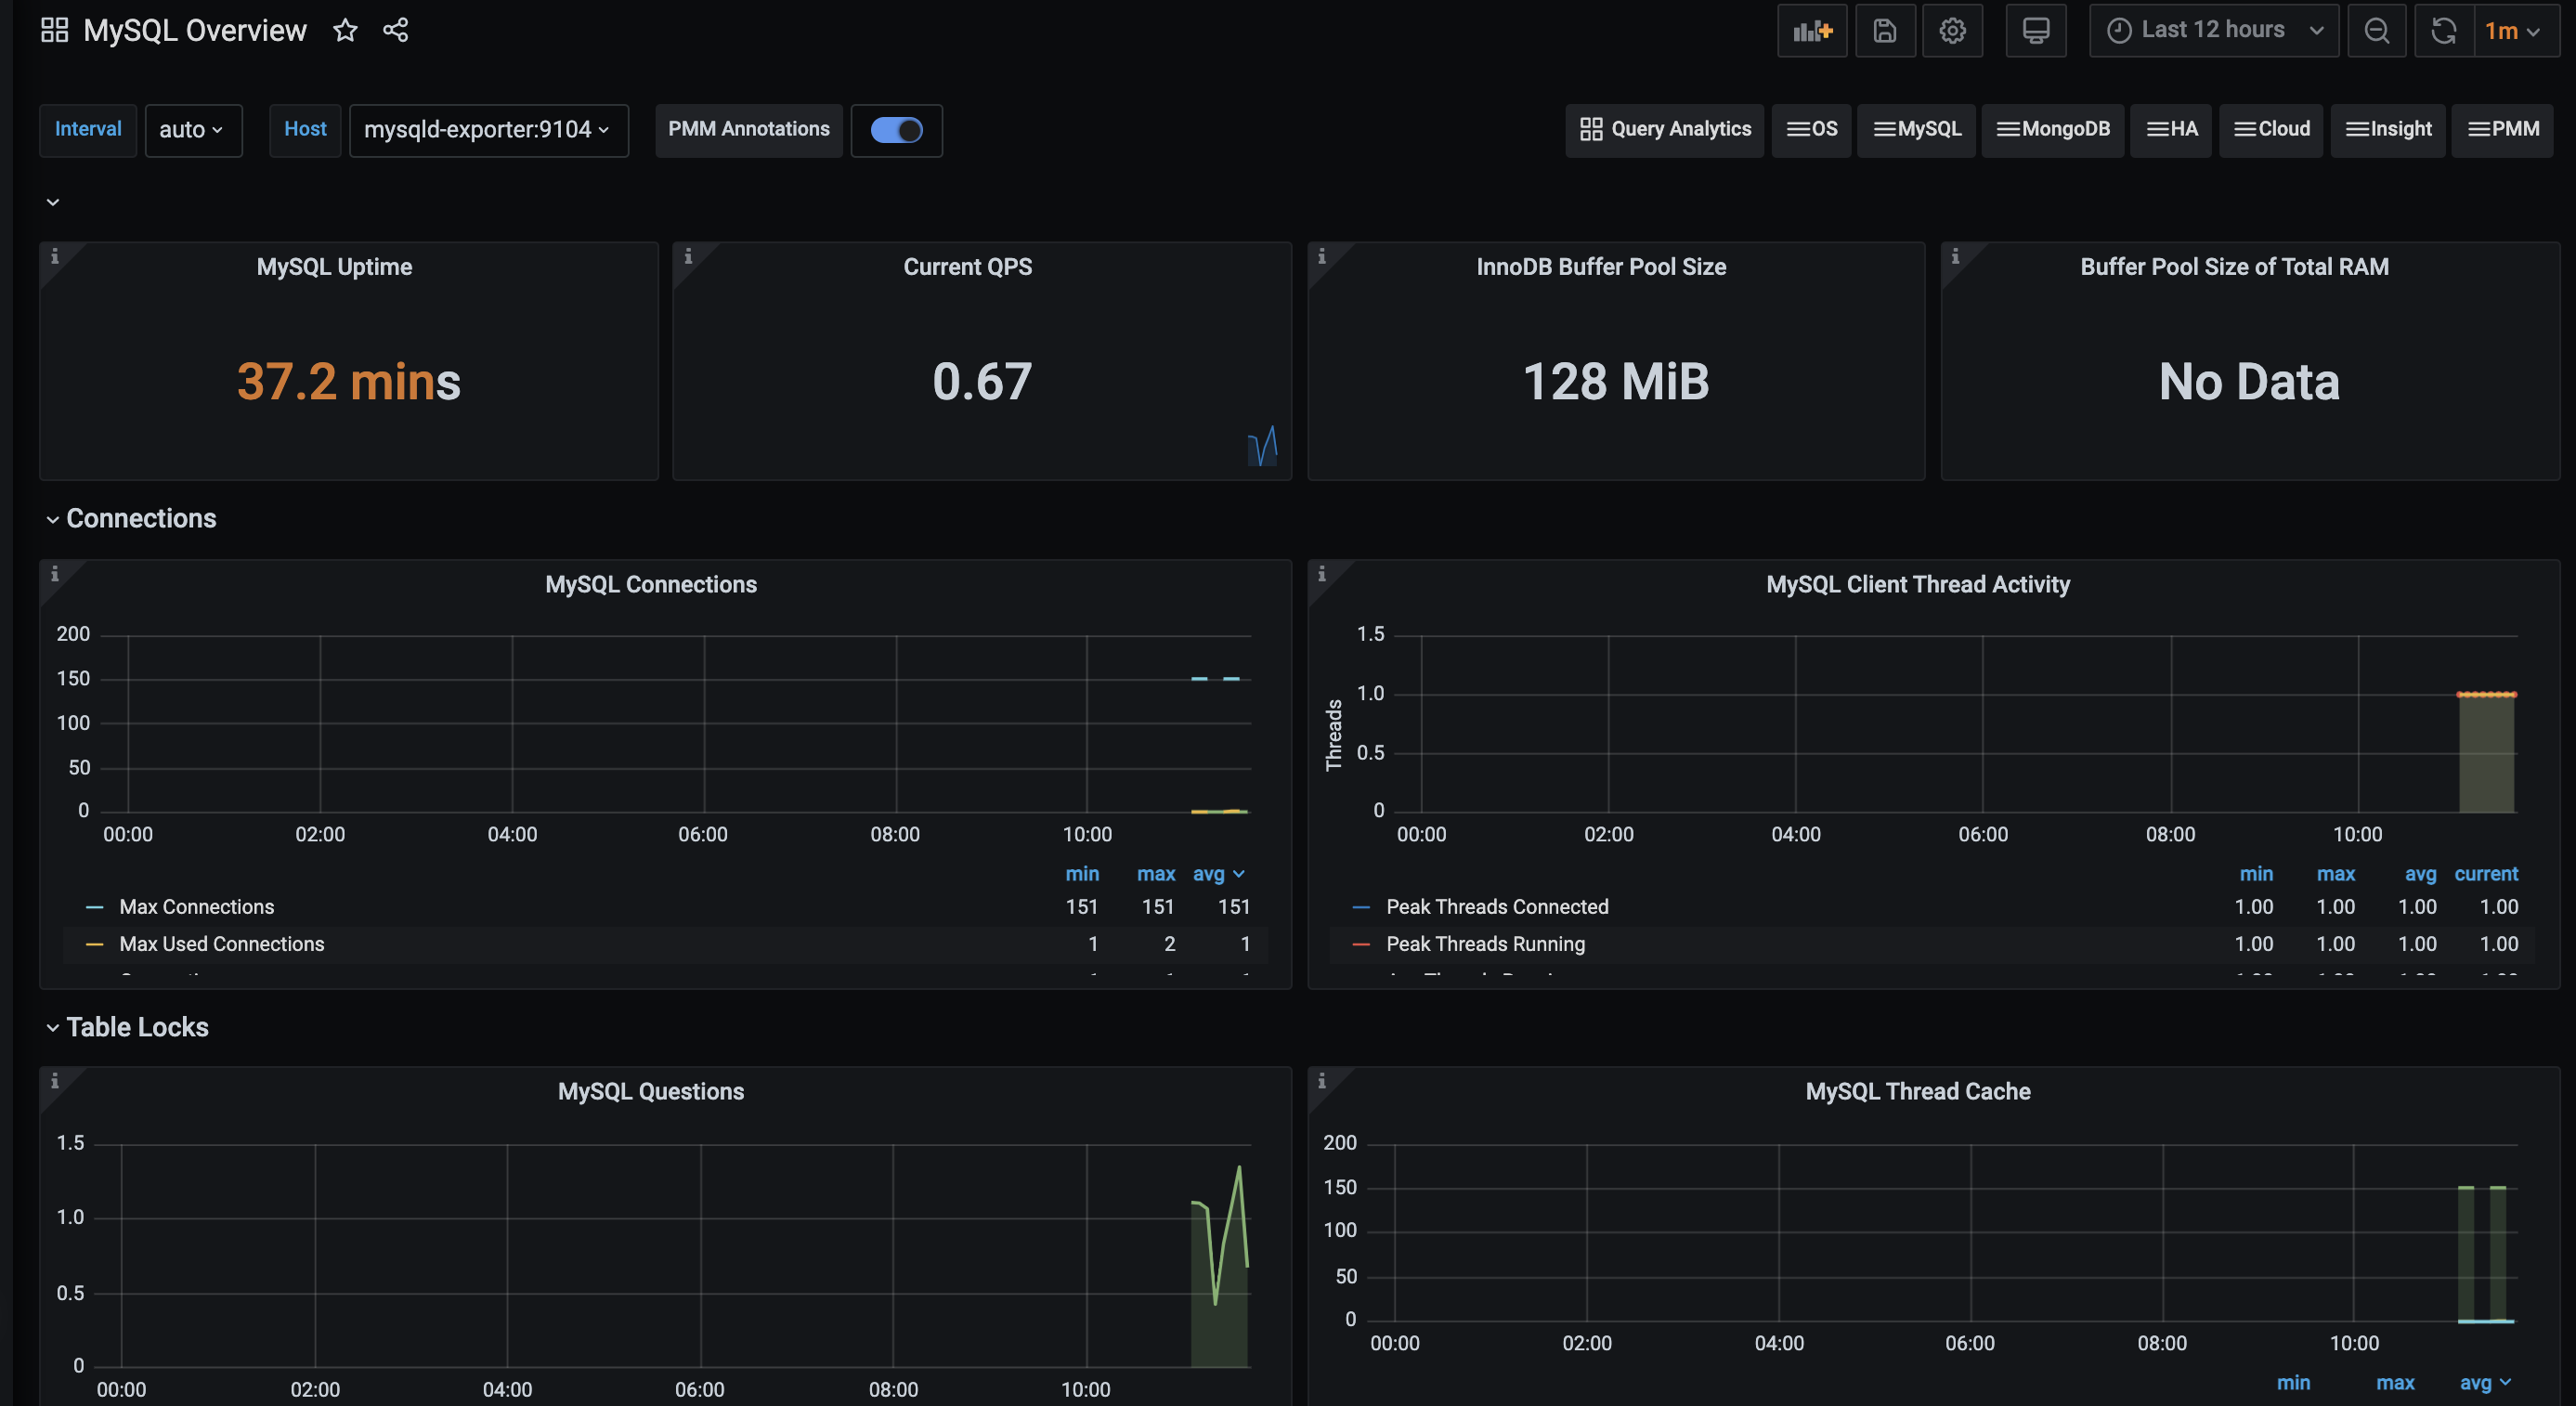Open info icon on MySQL Questions panel
Viewport: 2576px width, 1406px height.
[x=55, y=1081]
